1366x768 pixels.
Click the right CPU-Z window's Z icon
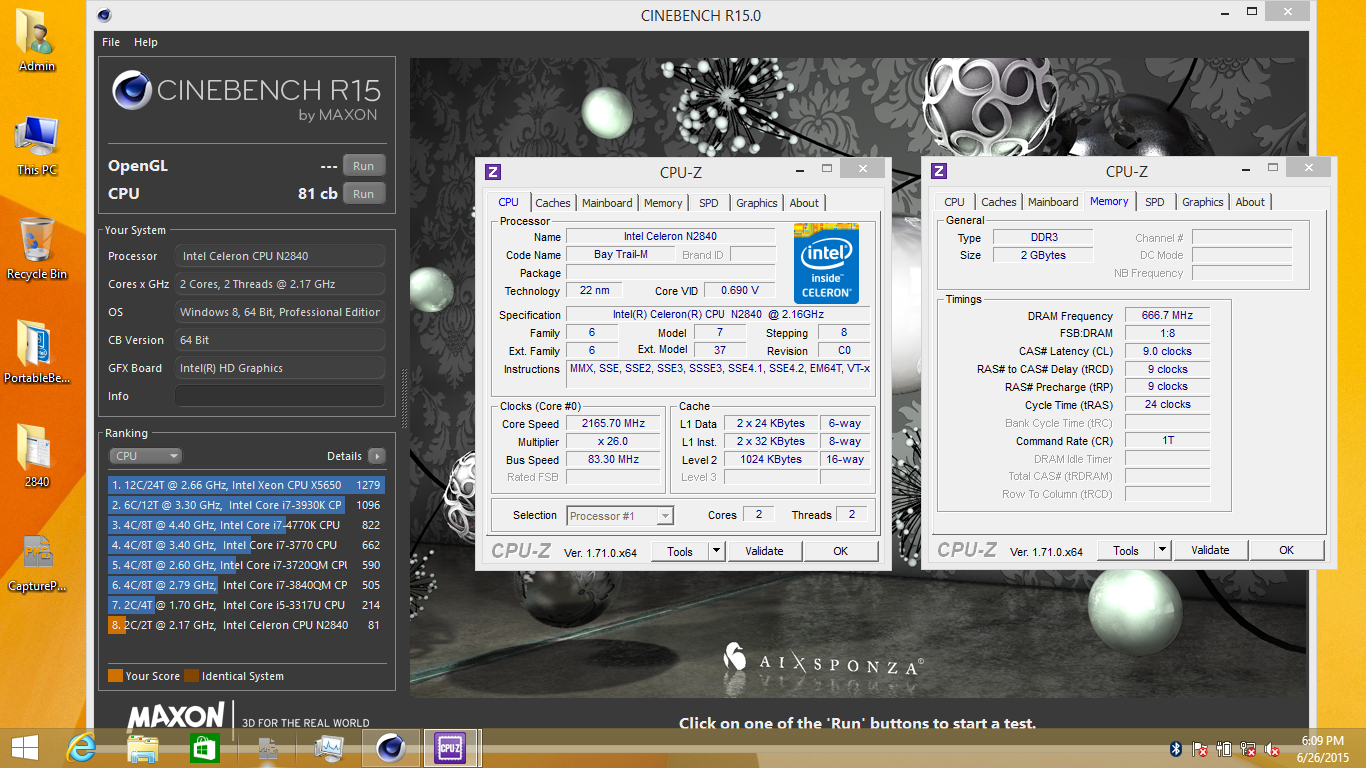coord(939,172)
